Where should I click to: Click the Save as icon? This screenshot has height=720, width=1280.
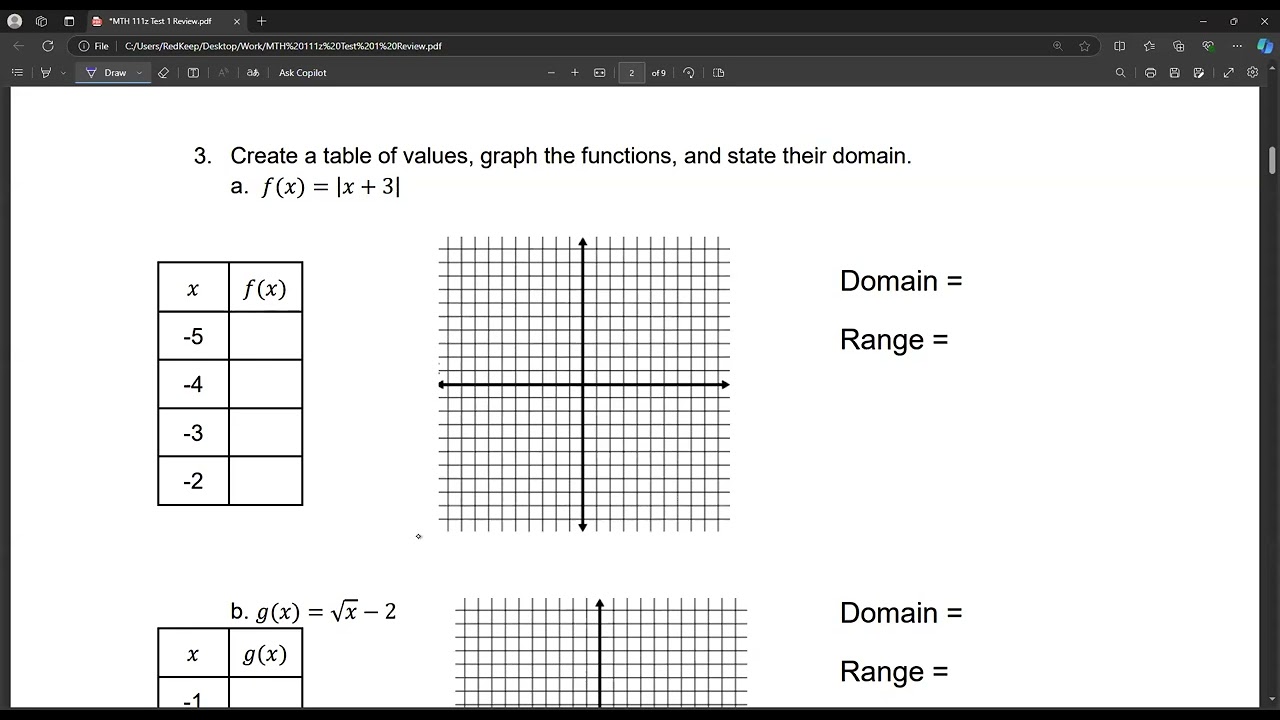(x=1199, y=73)
